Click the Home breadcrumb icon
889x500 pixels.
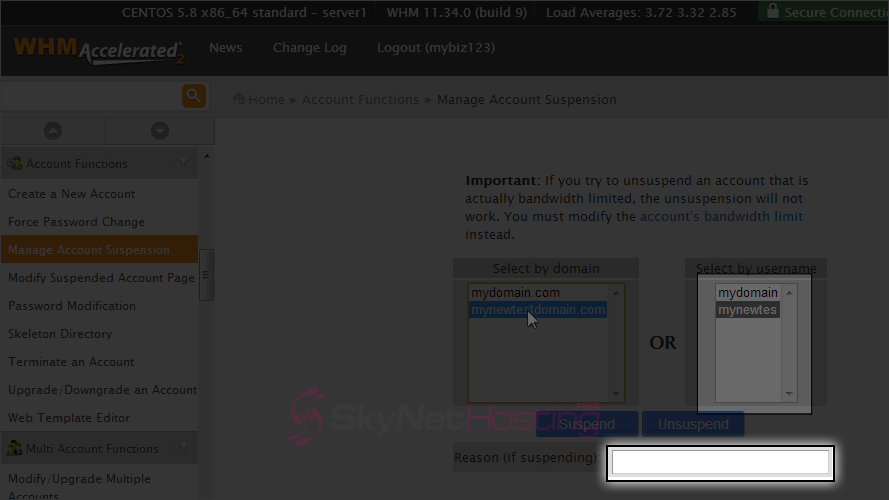[239, 99]
